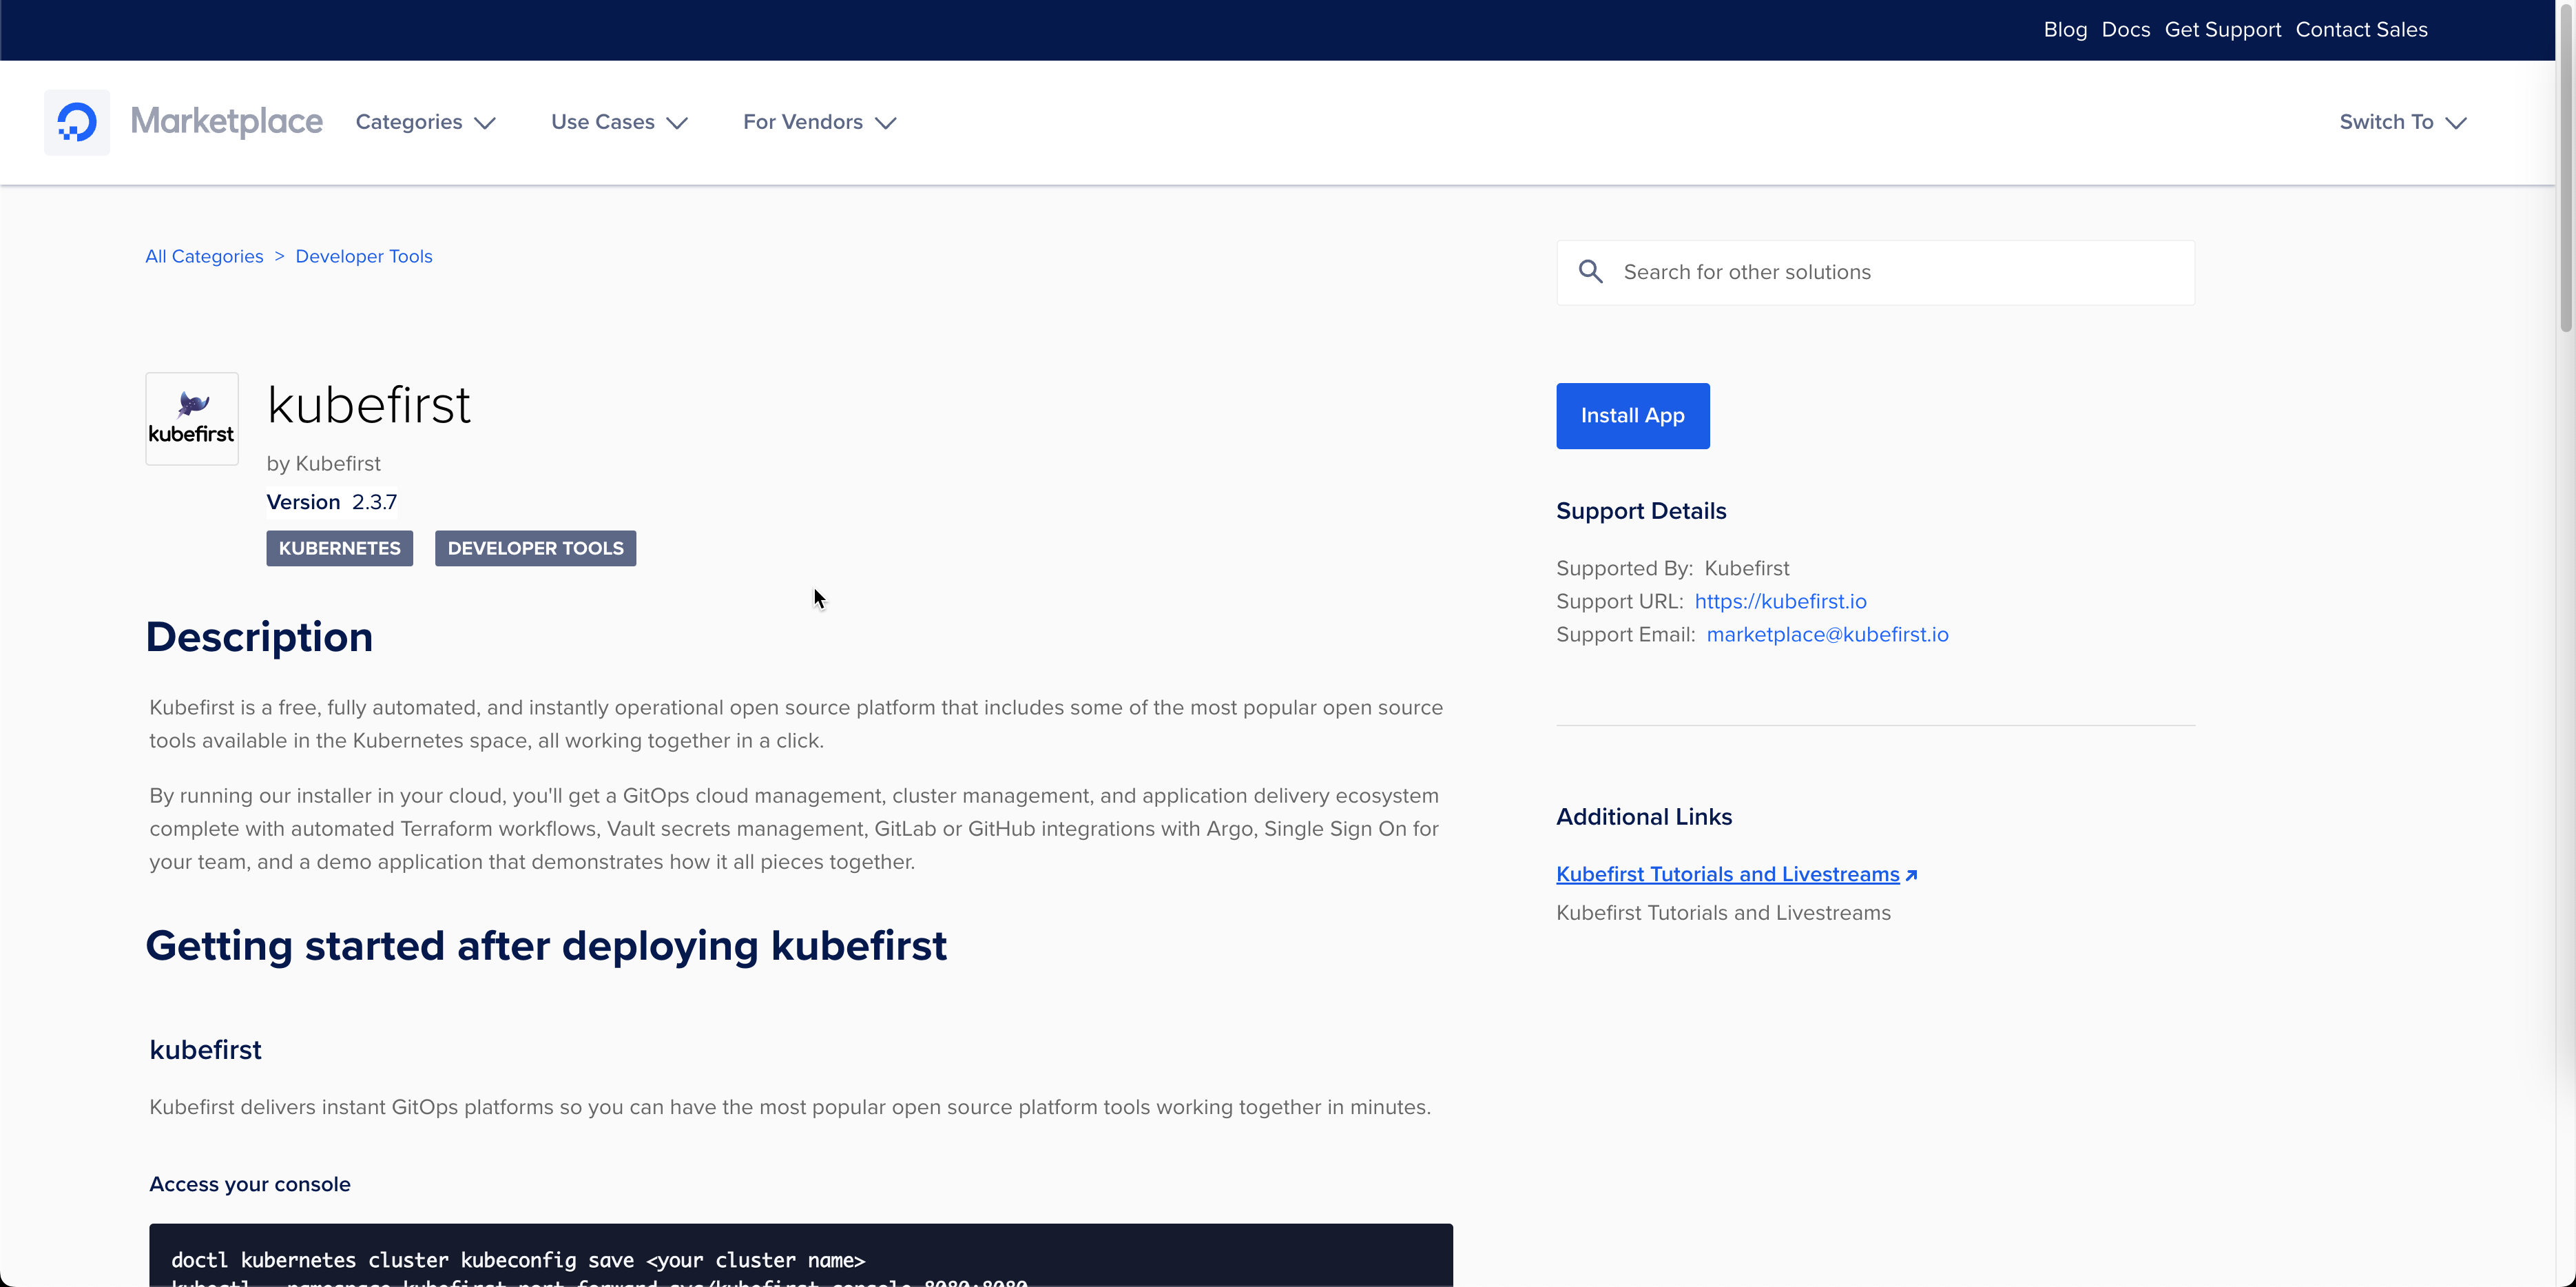This screenshot has height=1287, width=2576.
Task: Click the Description heading
Action: click(x=259, y=637)
